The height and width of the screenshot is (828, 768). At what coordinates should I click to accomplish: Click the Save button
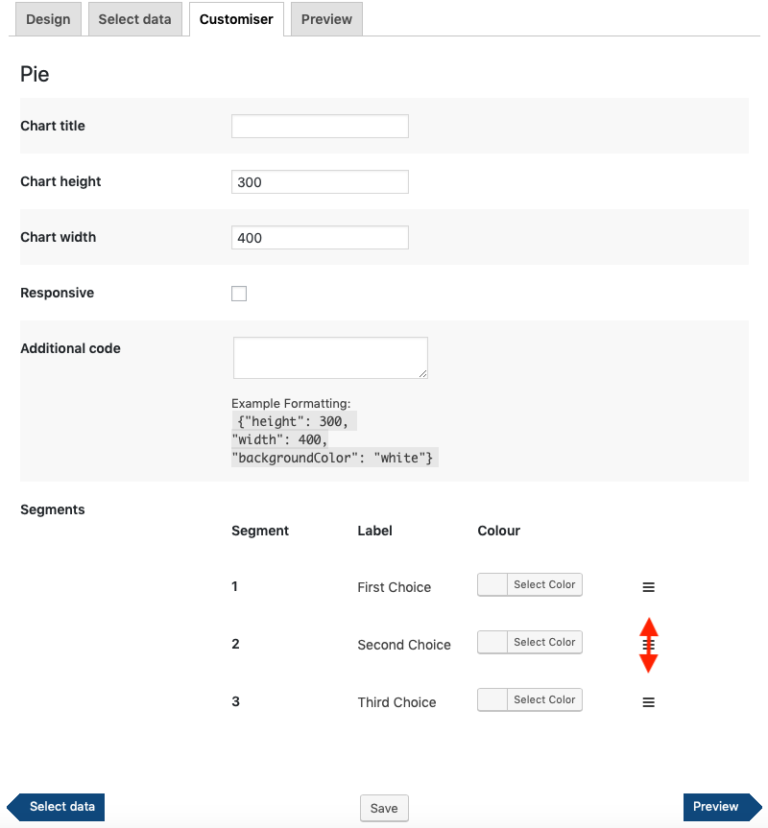[x=384, y=807]
